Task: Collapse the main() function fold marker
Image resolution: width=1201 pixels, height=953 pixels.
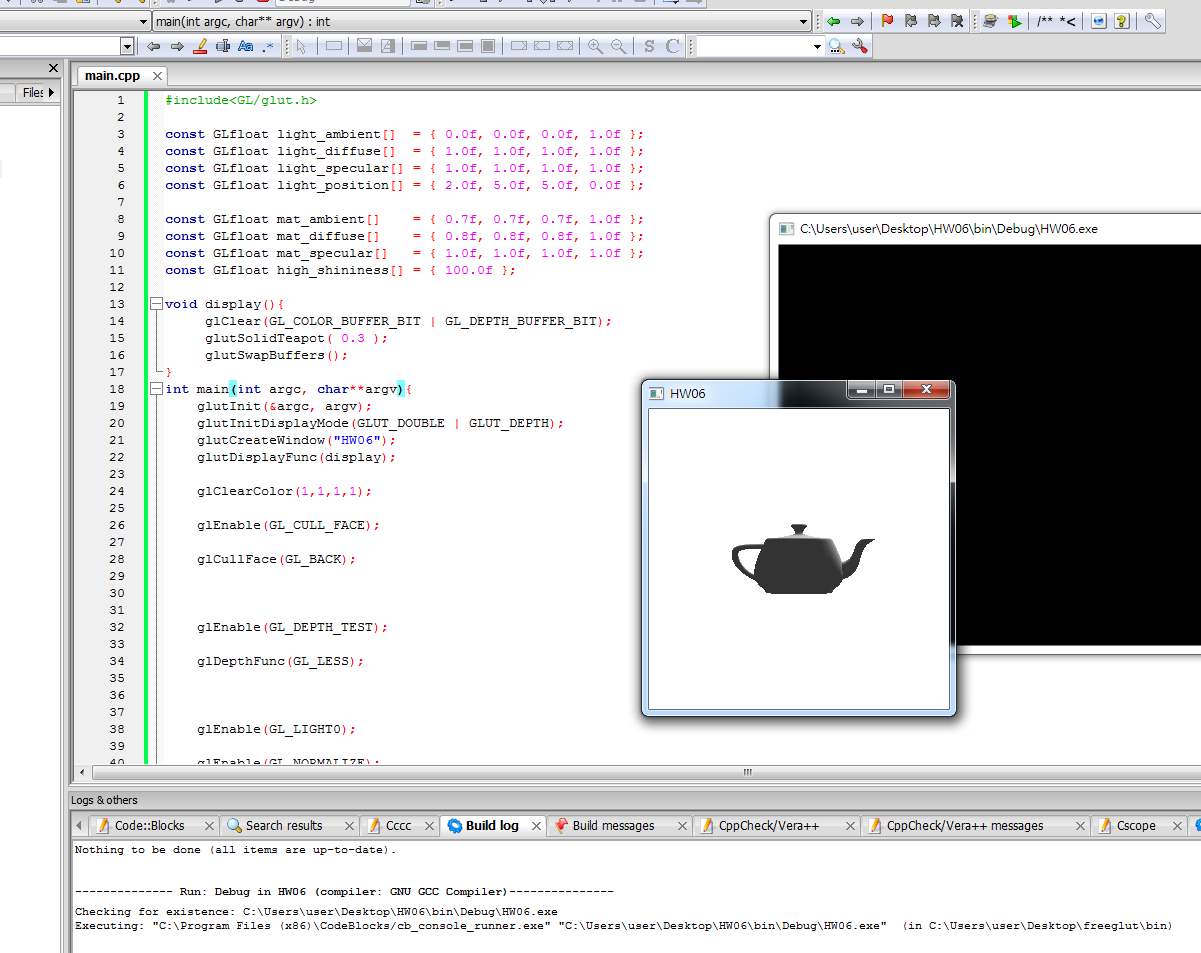Action: [155, 389]
